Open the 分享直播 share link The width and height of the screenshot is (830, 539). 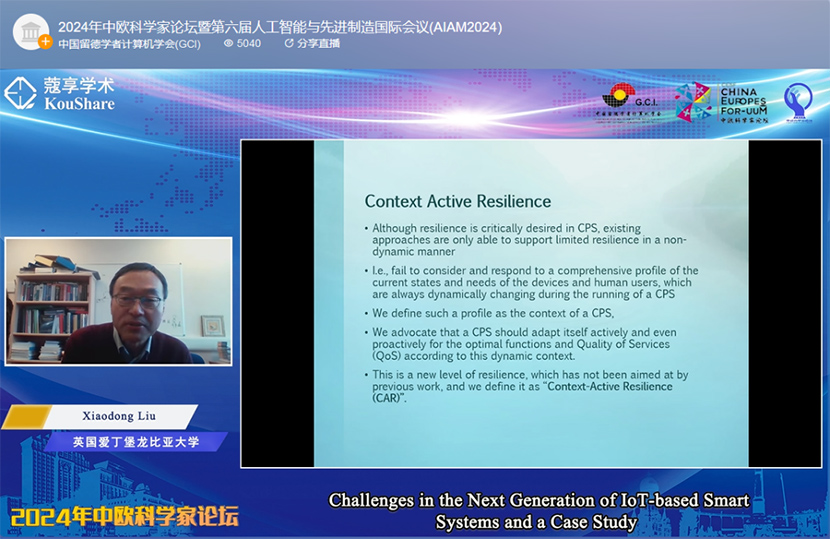click(x=318, y=43)
